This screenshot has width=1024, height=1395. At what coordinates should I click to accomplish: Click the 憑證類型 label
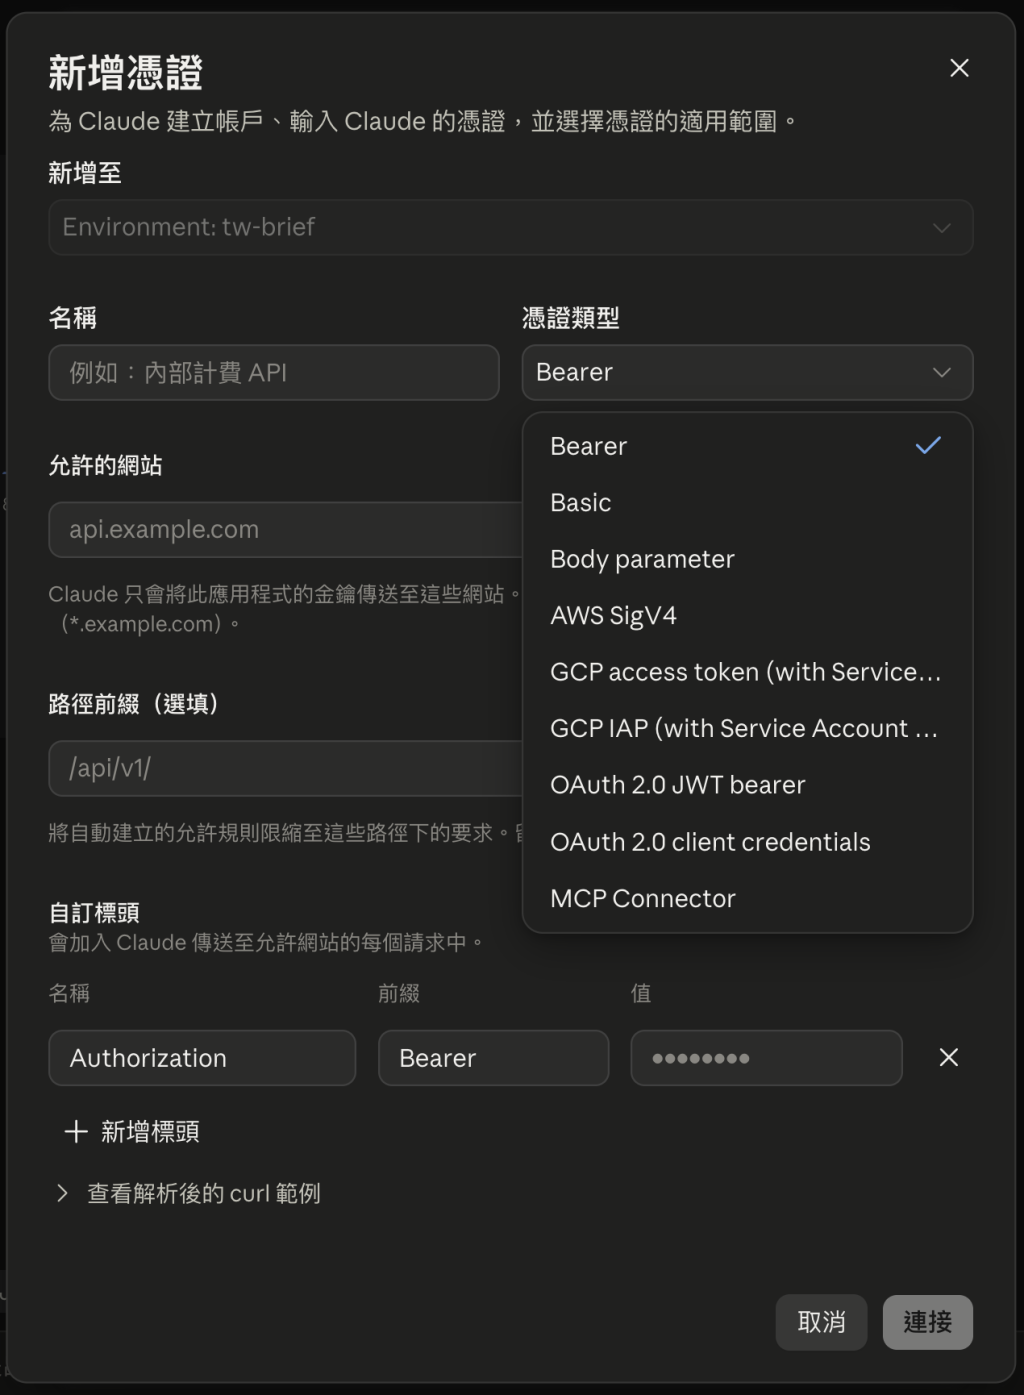click(571, 318)
